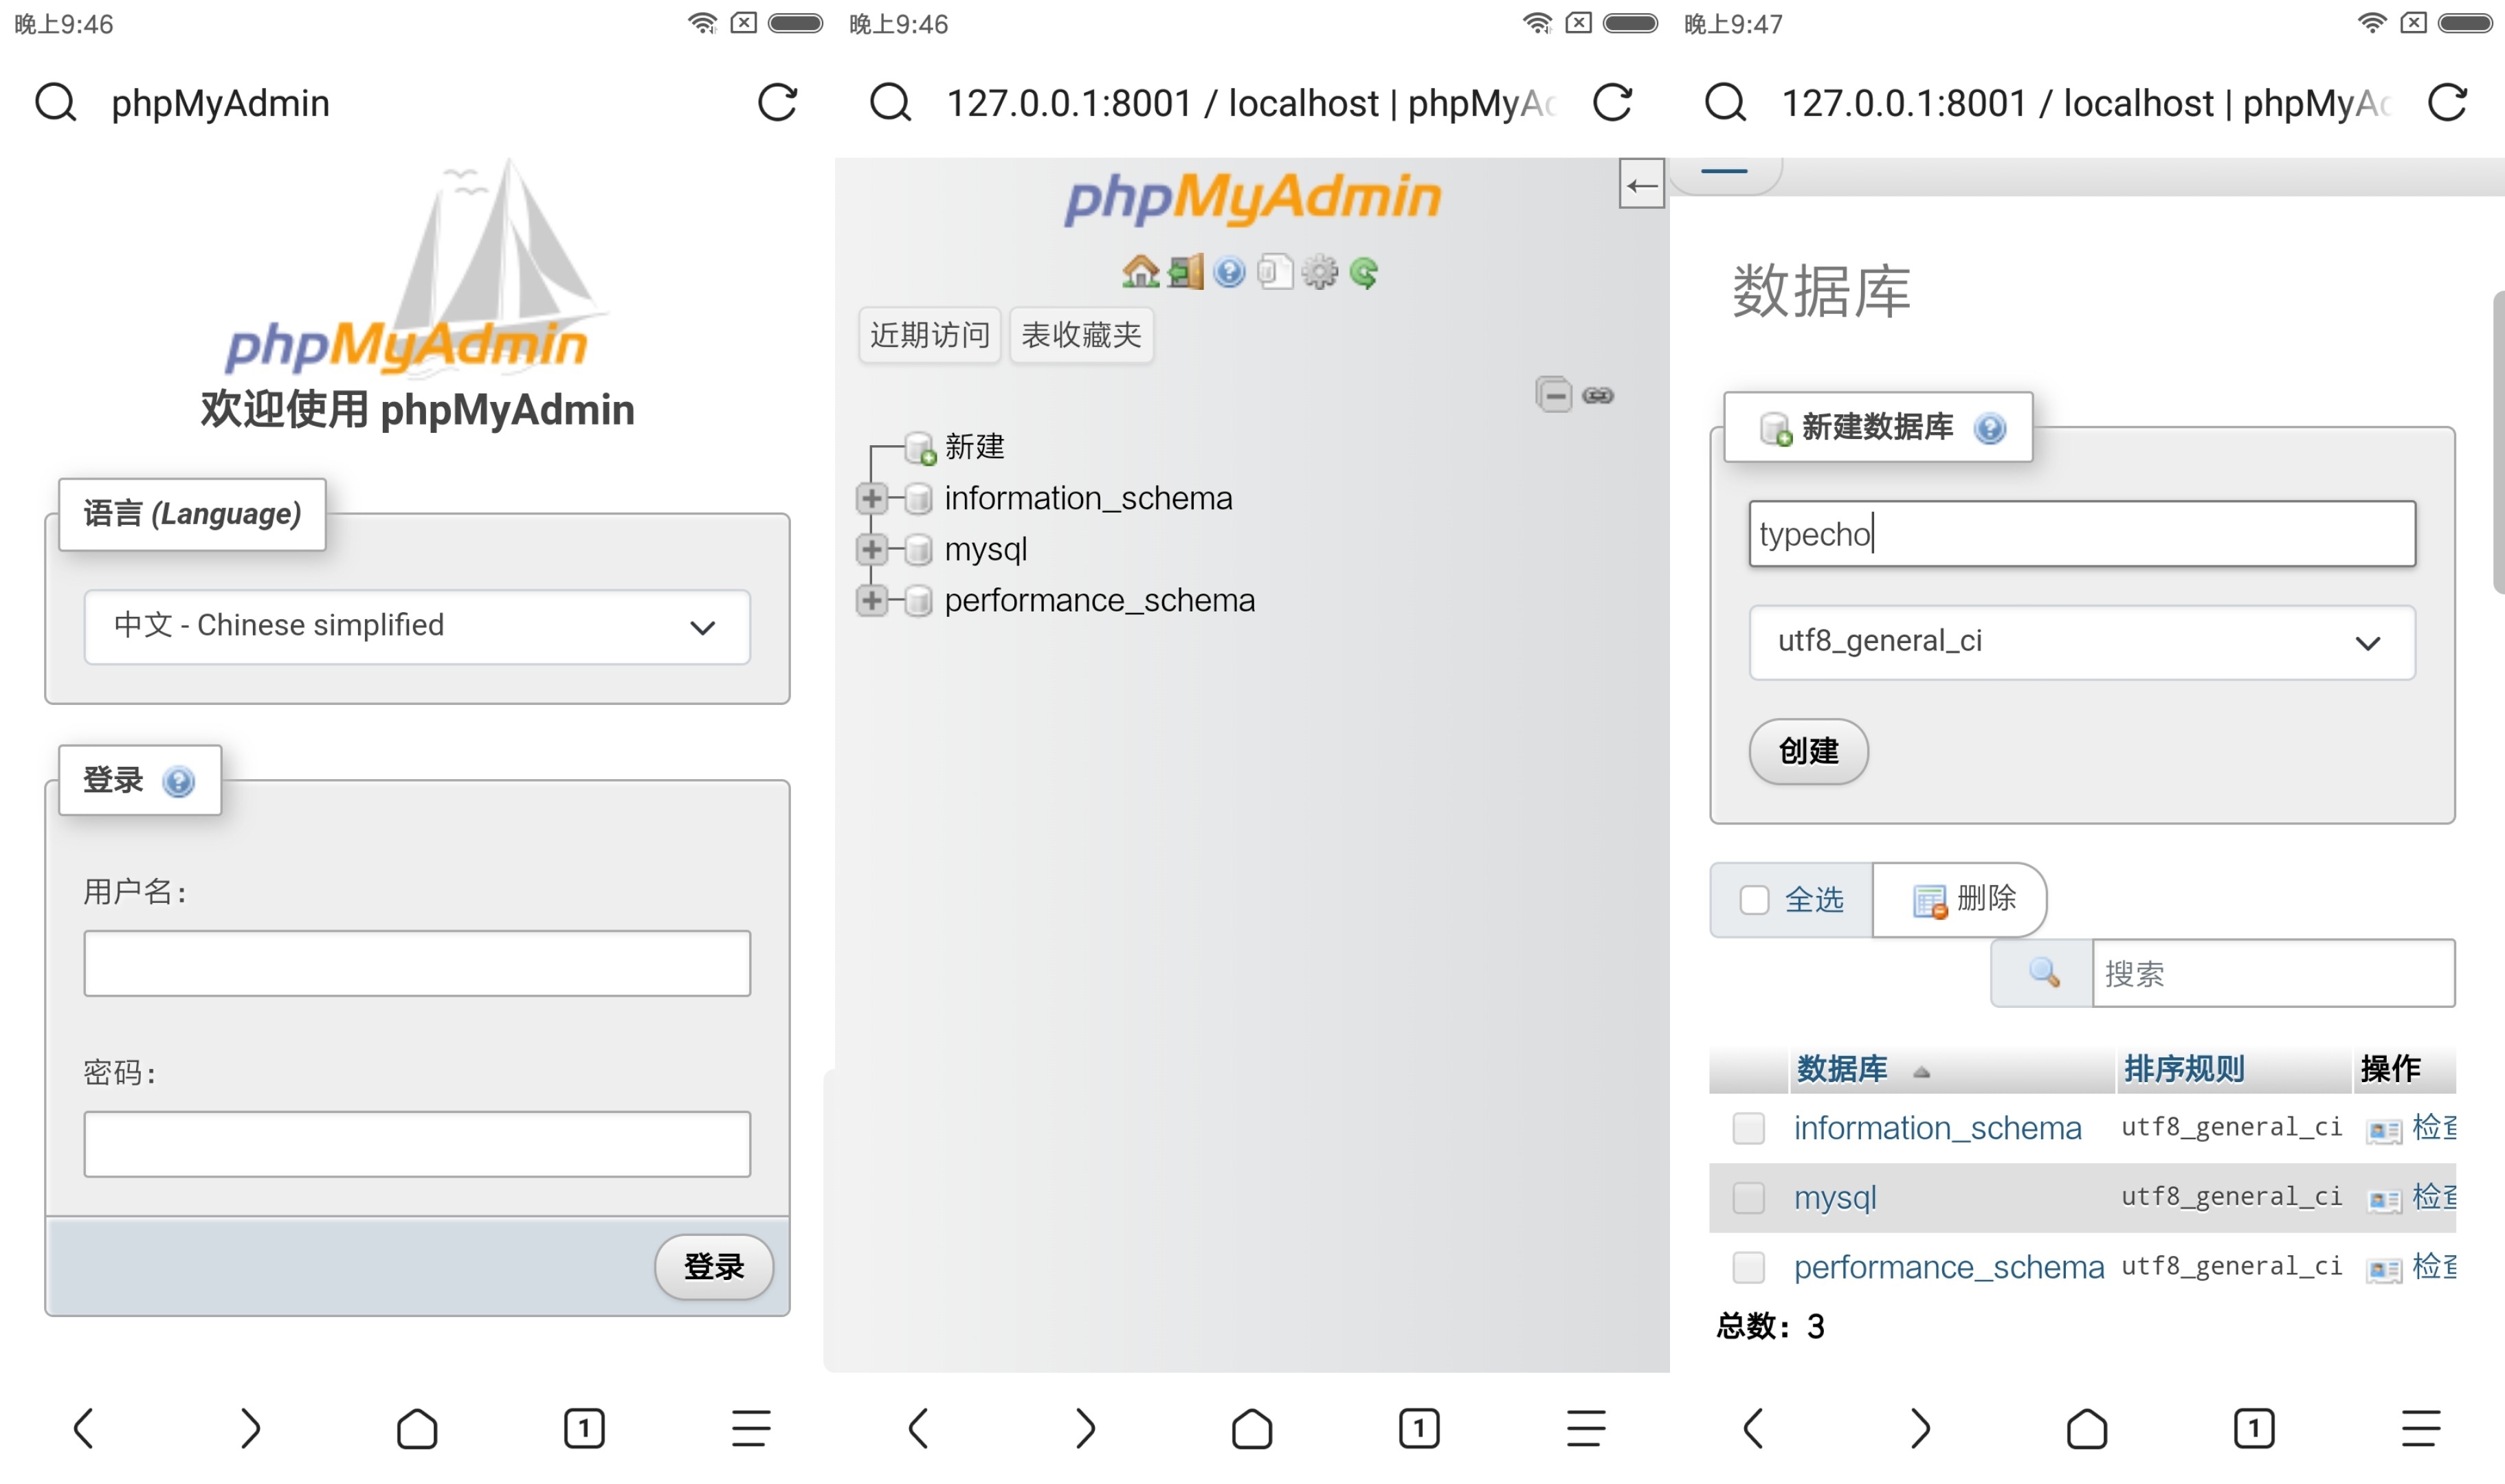Screen dimensions: 2505x1484
Task: Hide navigation panel with arrow button
Action: pyautogui.click(x=1641, y=184)
